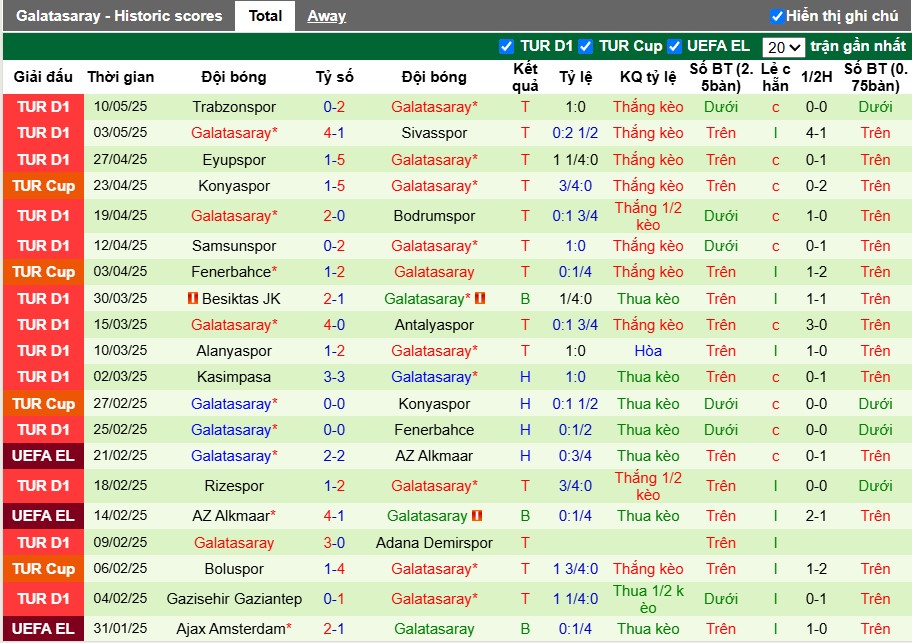Click the TUR Cup label on 23/04/25
This screenshot has width=912, height=643.
[44, 186]
